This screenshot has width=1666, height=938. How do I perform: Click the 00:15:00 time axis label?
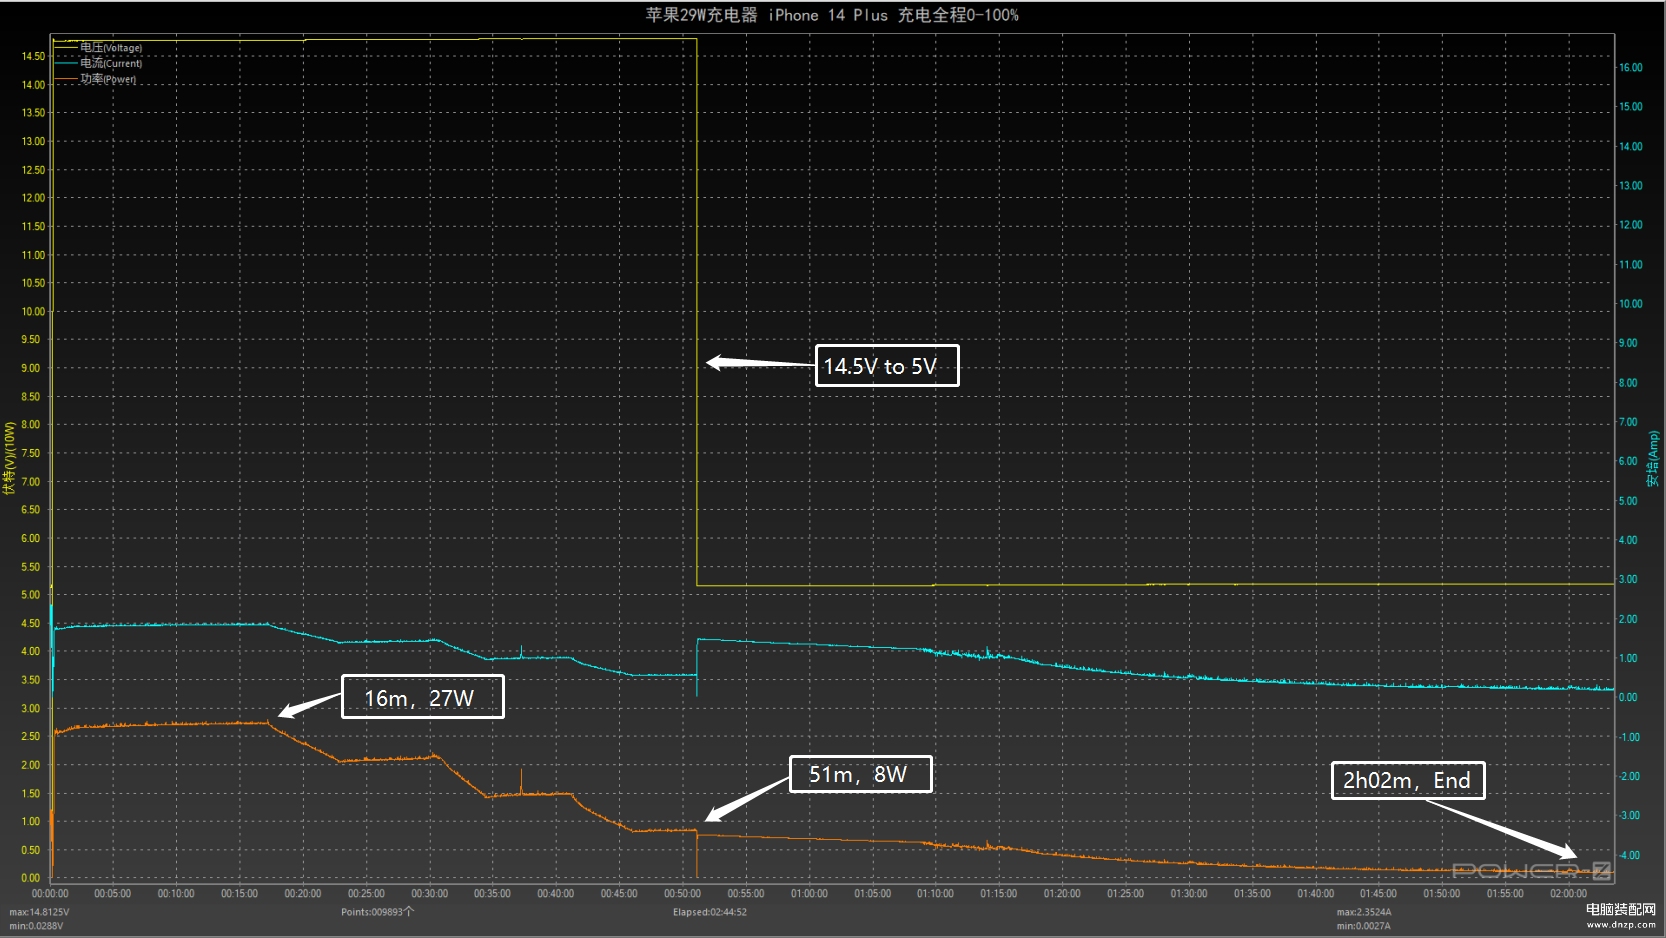[x=239, y=894]
